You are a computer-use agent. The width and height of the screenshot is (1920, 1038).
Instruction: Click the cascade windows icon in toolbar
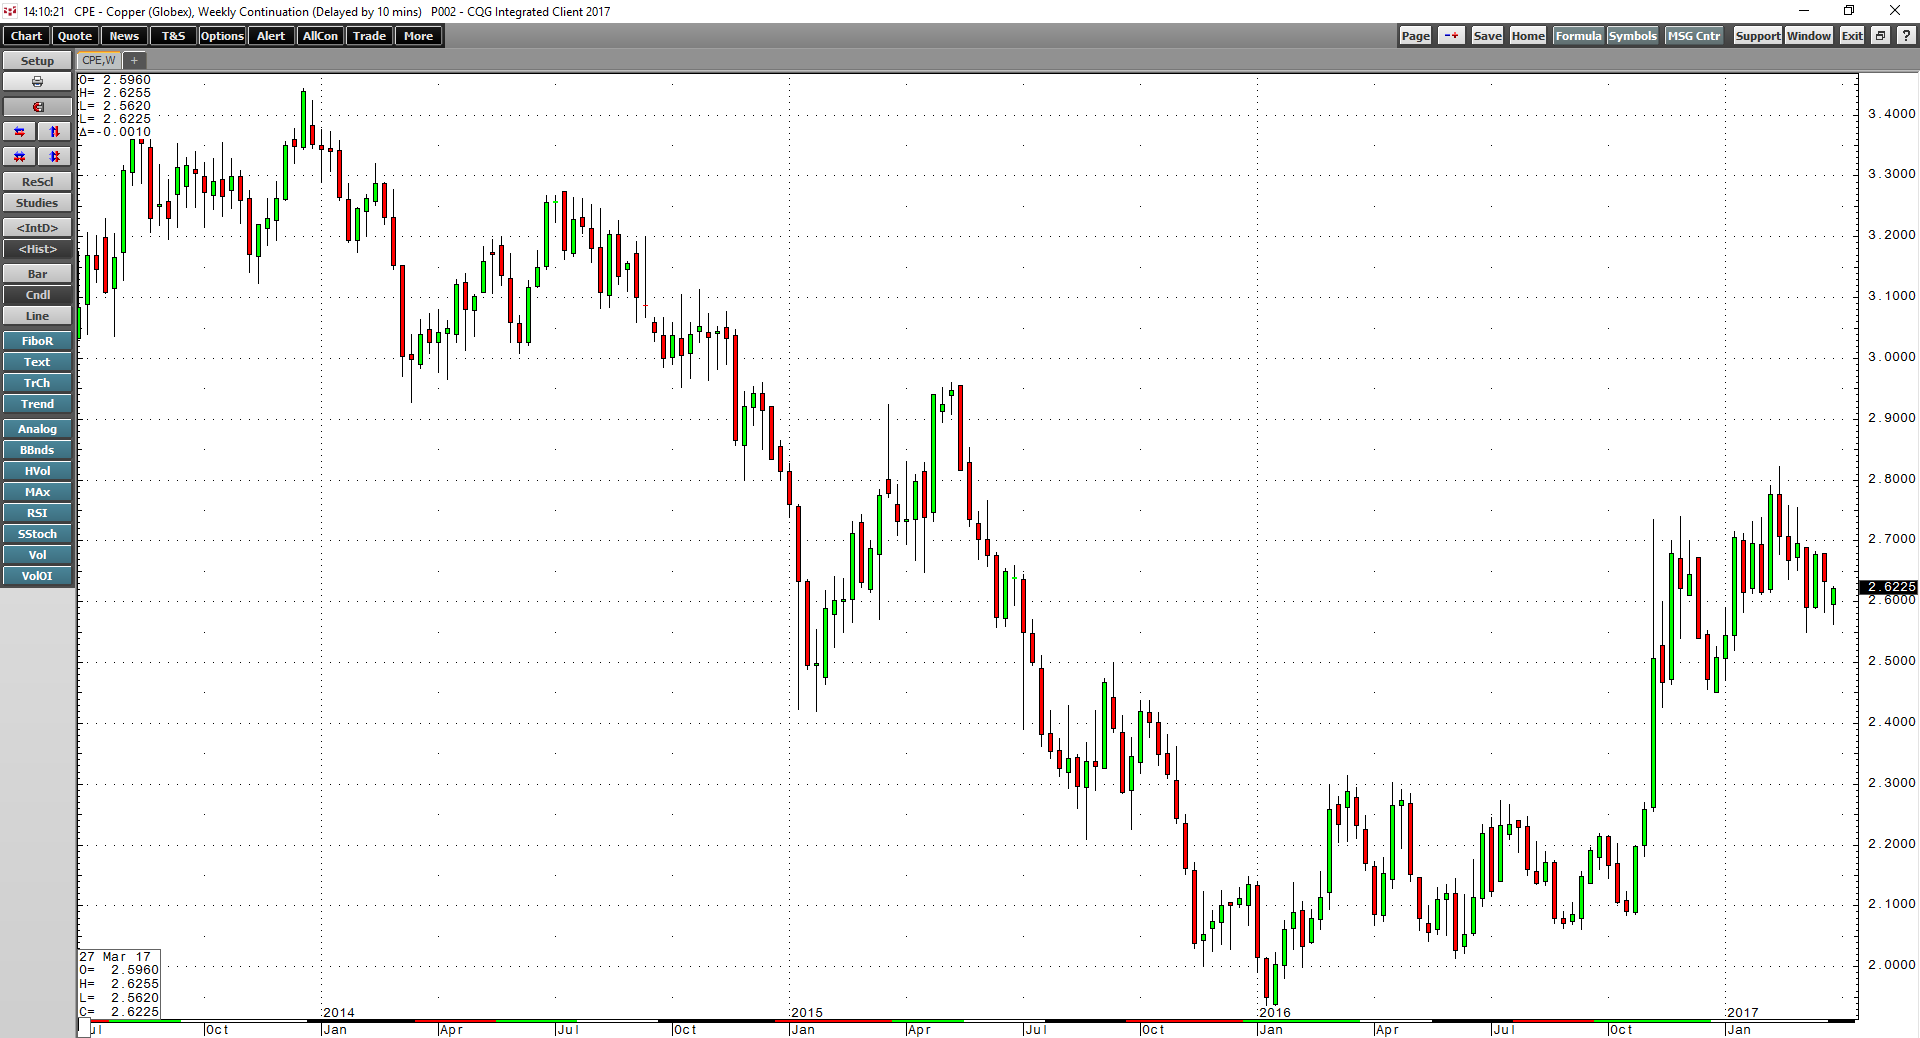[x=1880, y=36]
